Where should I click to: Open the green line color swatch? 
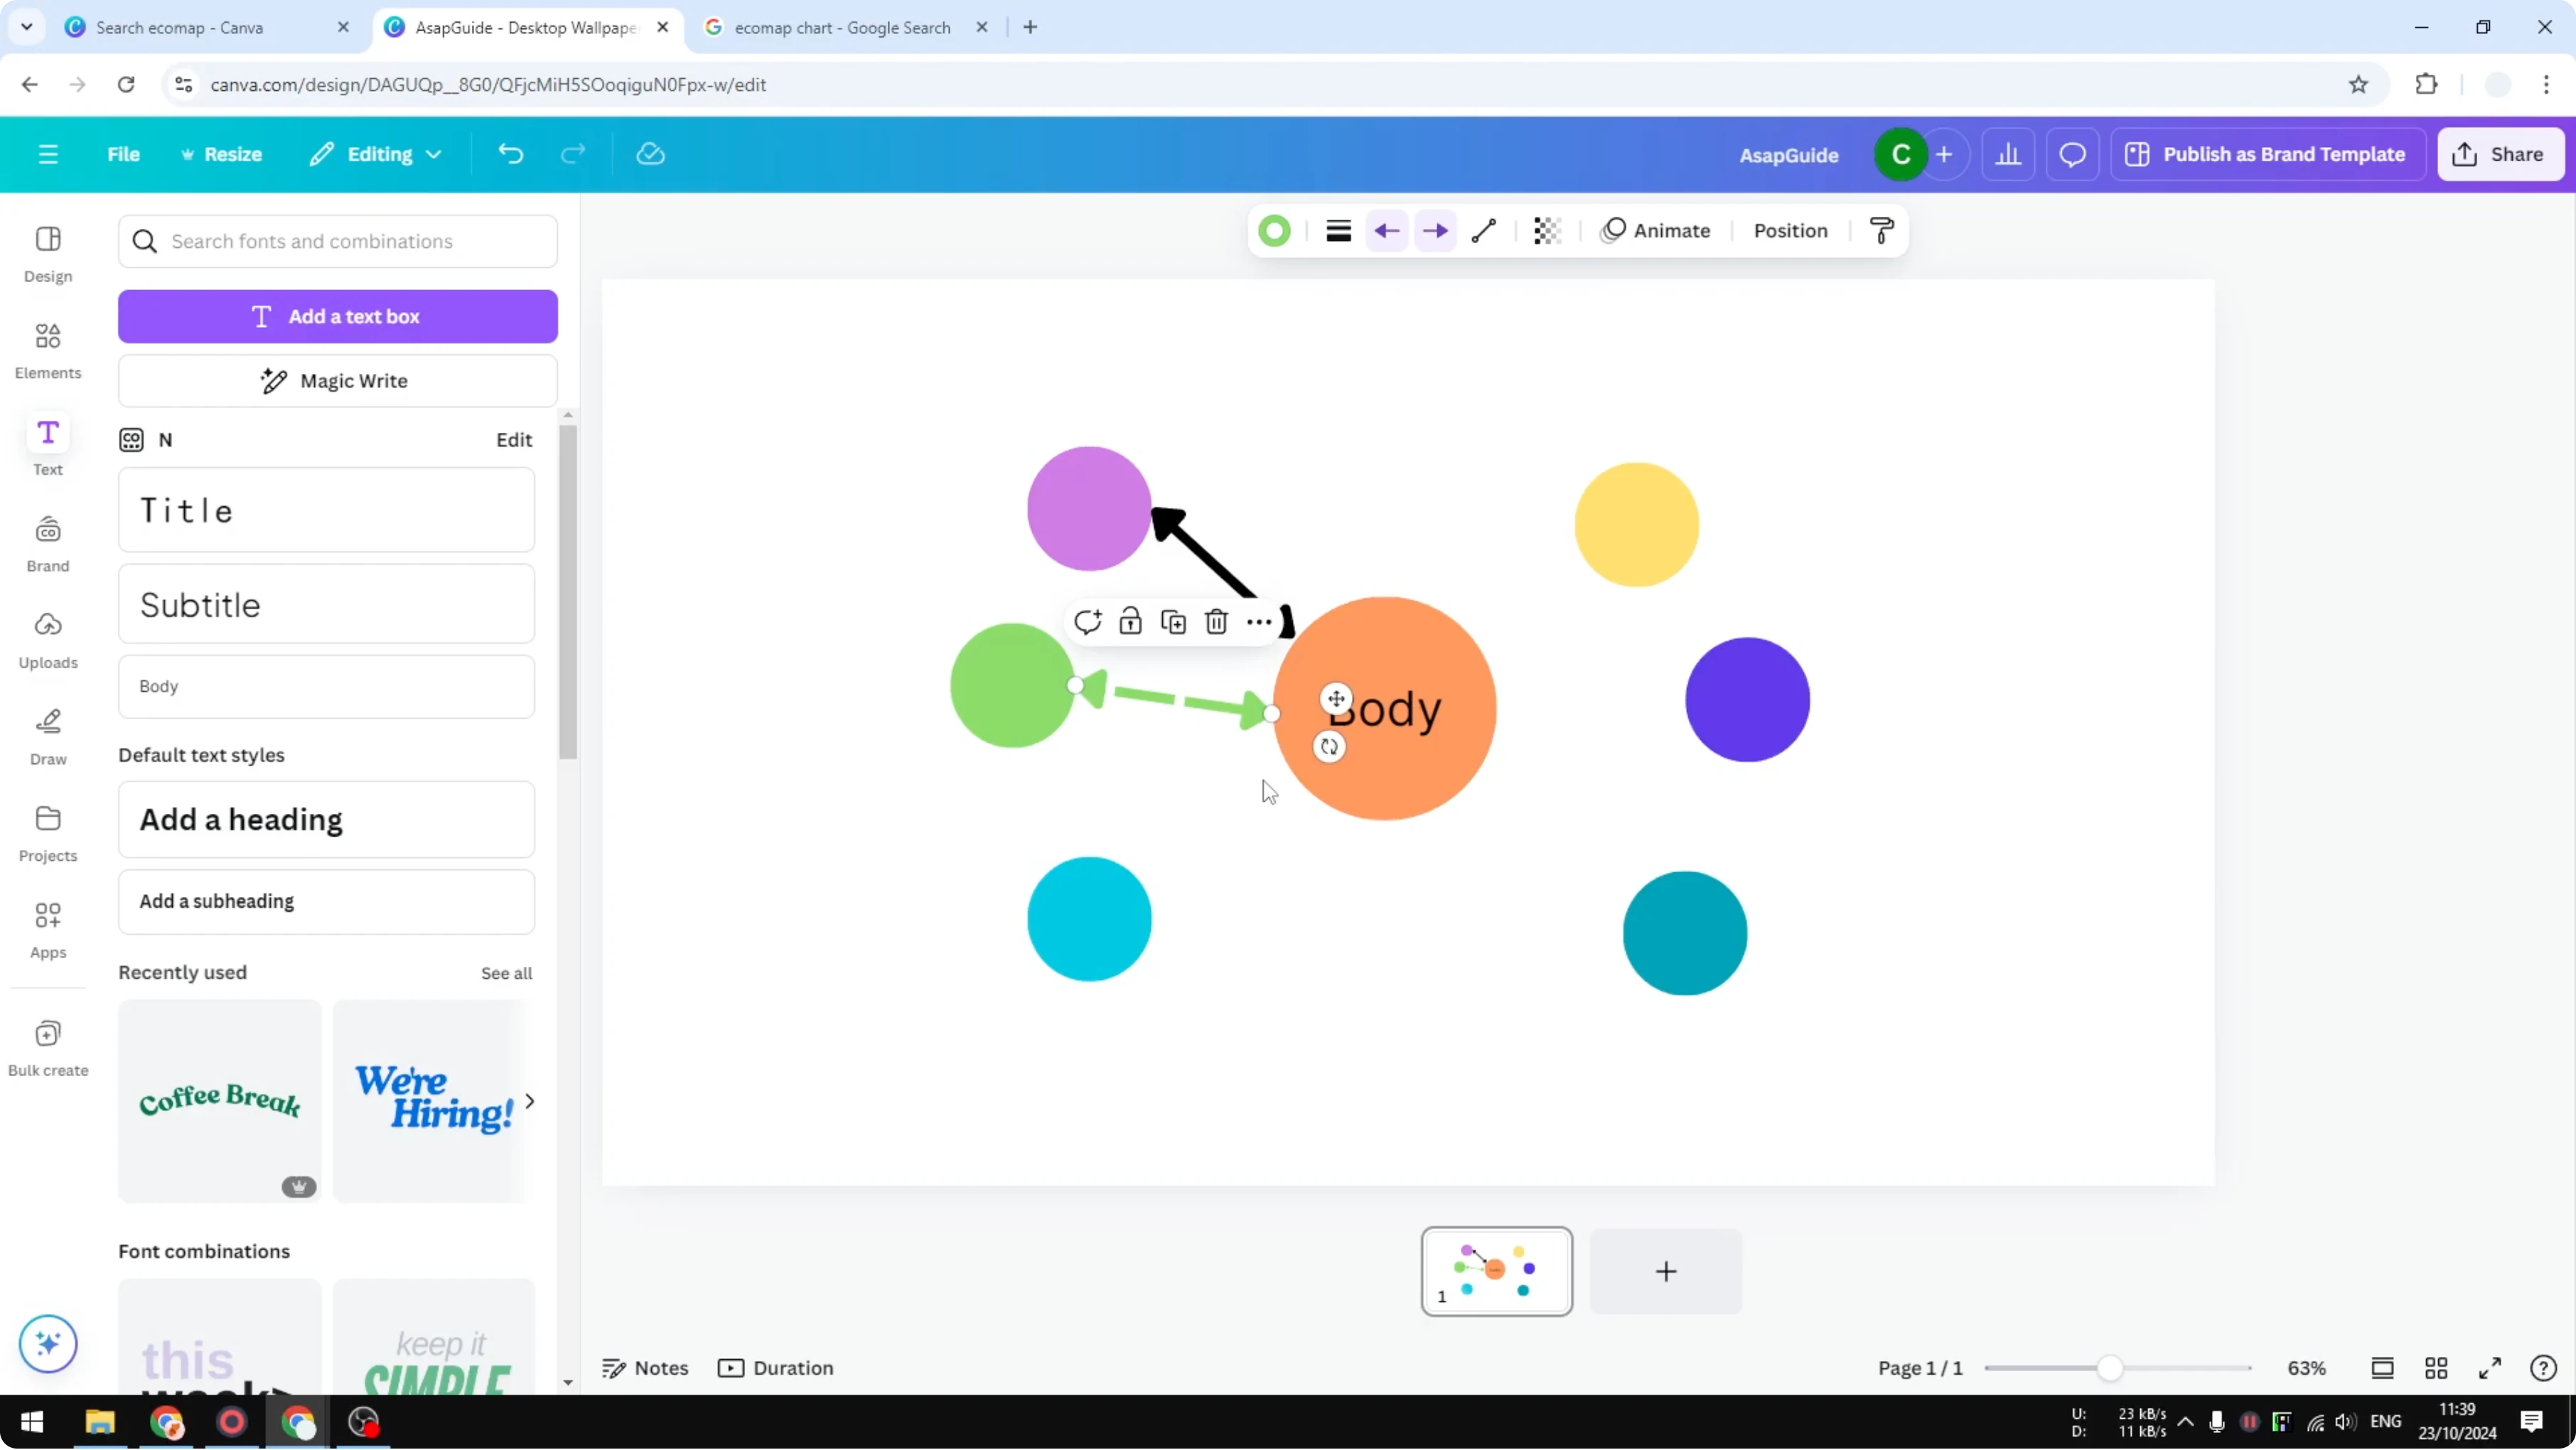coord(1275,230)
